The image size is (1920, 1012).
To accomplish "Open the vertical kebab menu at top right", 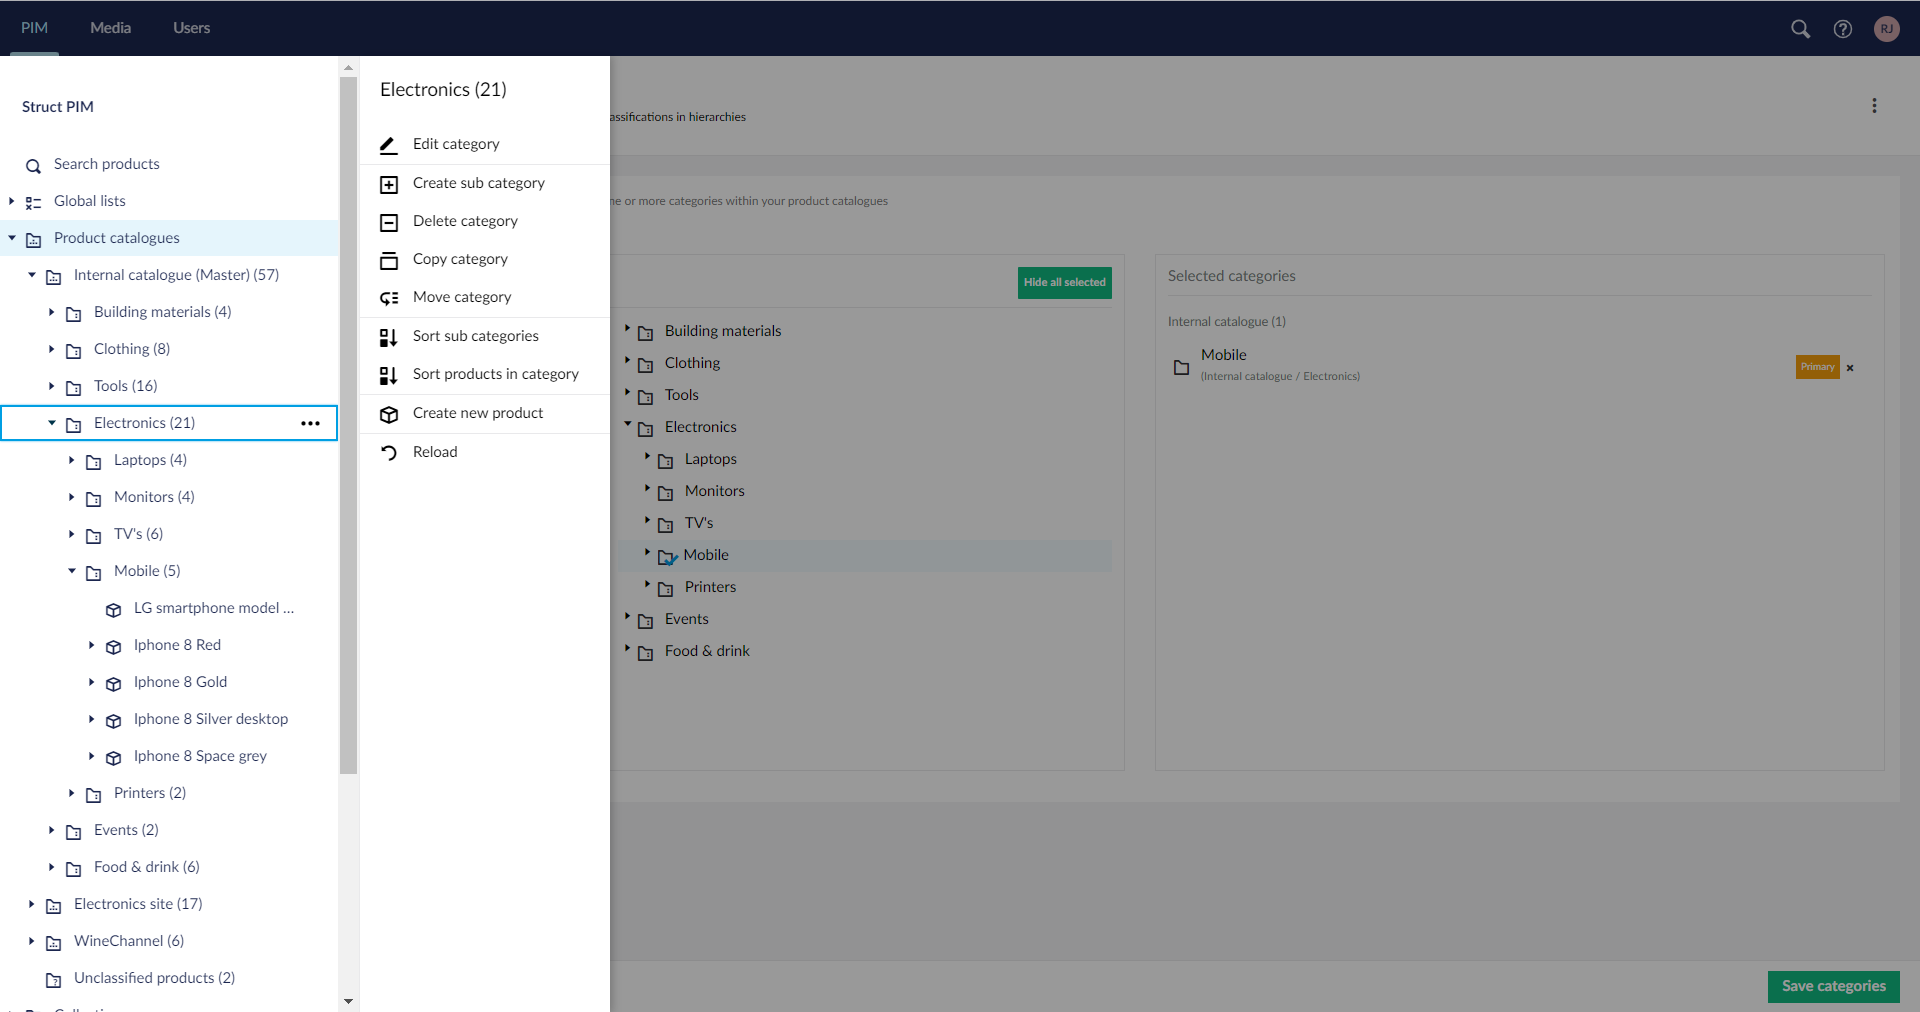I will tap(1874, 106).
